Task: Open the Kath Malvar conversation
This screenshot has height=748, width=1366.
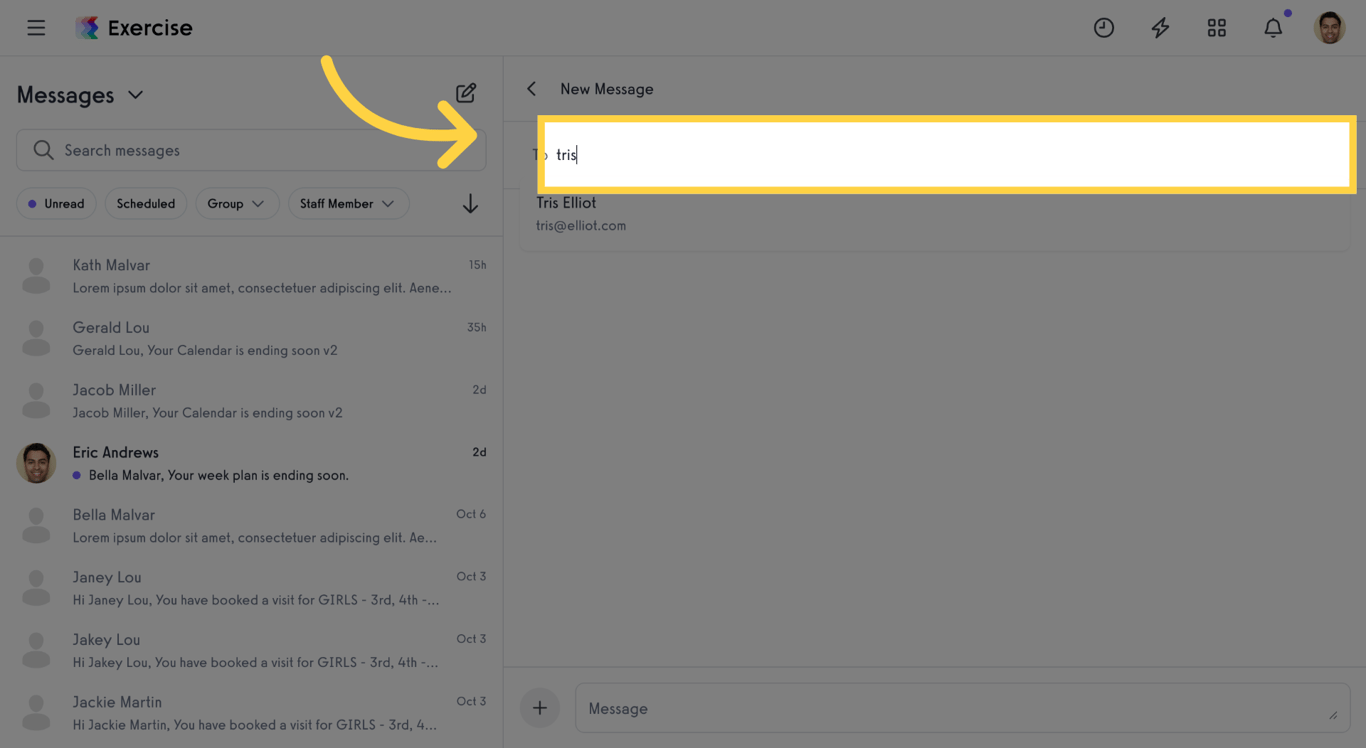Action: (x=250, y=276)
